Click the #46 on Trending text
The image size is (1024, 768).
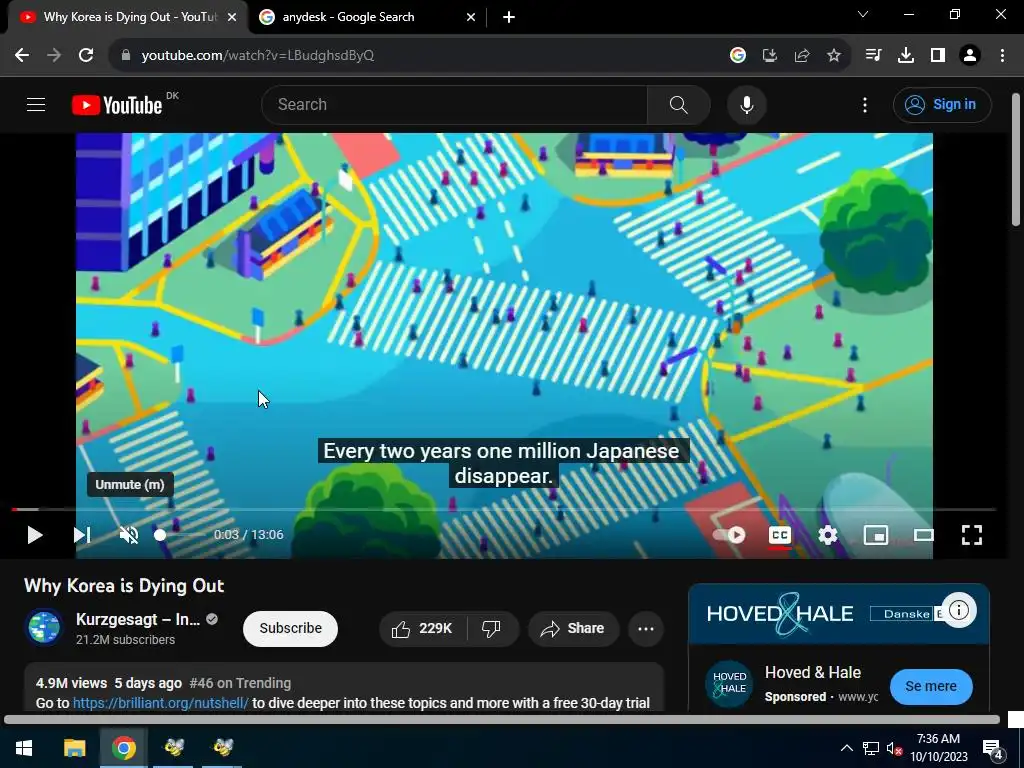click(x=240, y=683)
